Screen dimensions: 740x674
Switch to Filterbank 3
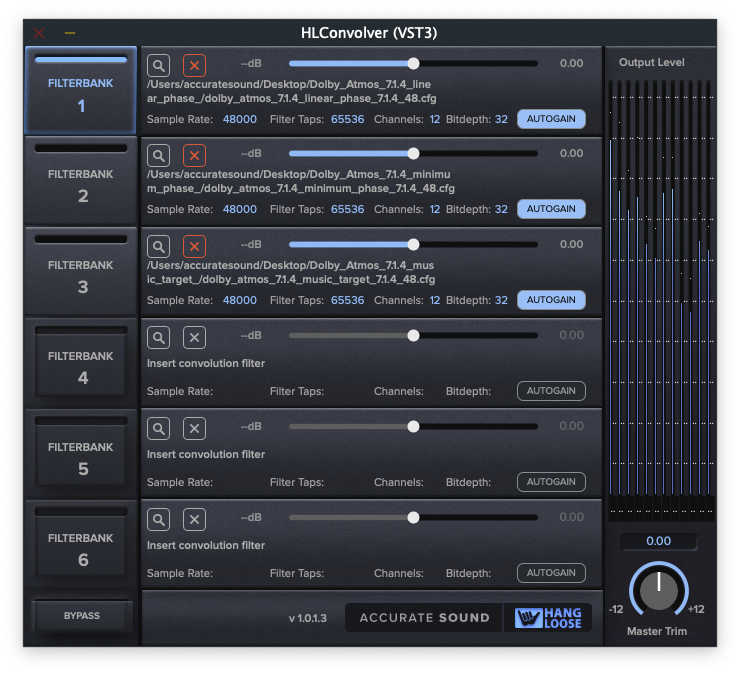tap(81, 272)
